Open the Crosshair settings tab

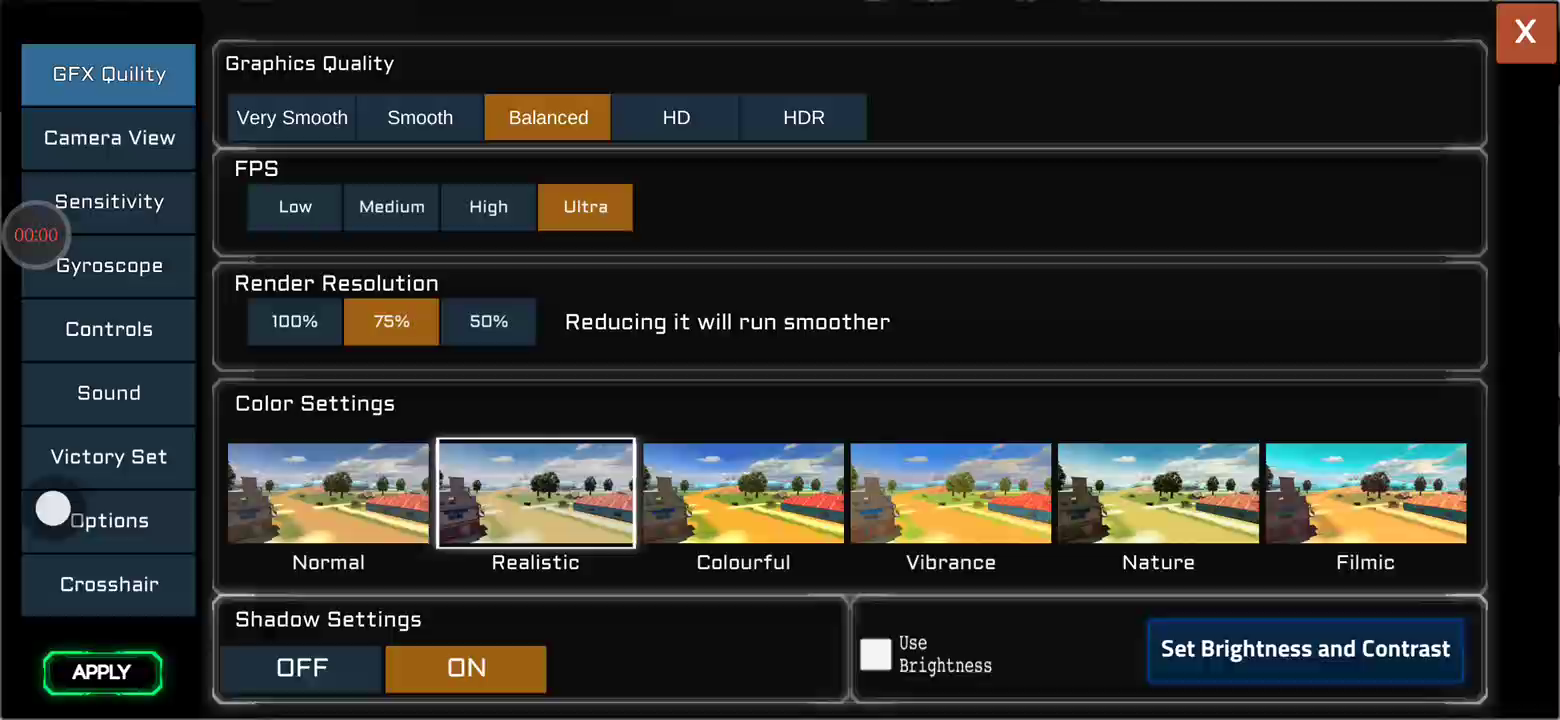tap(109, 584)
